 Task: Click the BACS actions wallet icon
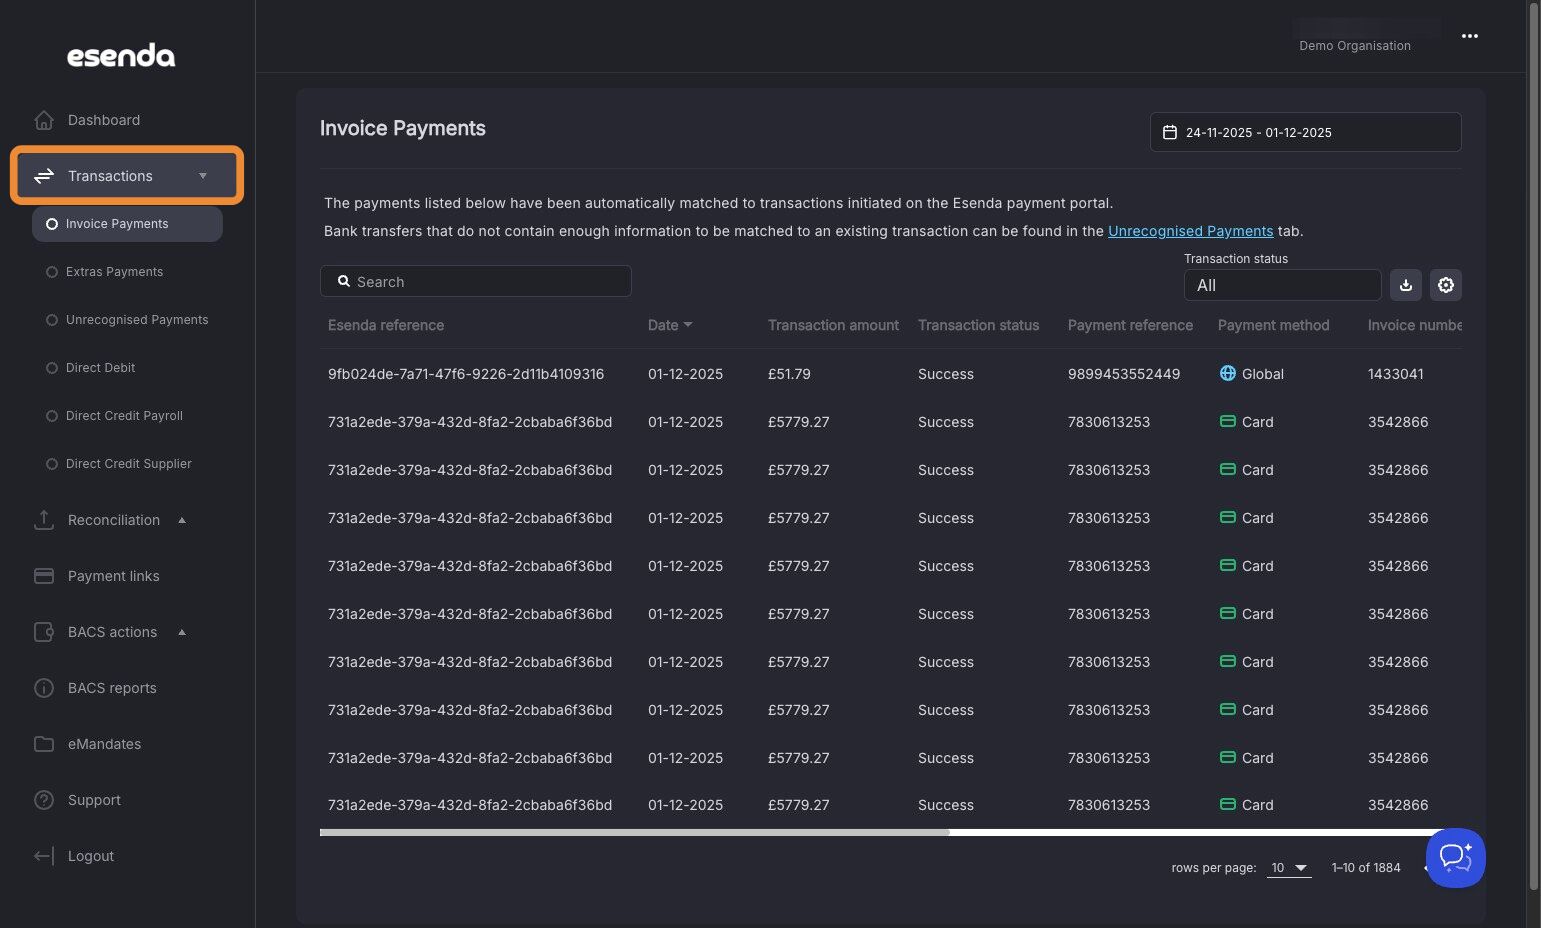(44, 632)
